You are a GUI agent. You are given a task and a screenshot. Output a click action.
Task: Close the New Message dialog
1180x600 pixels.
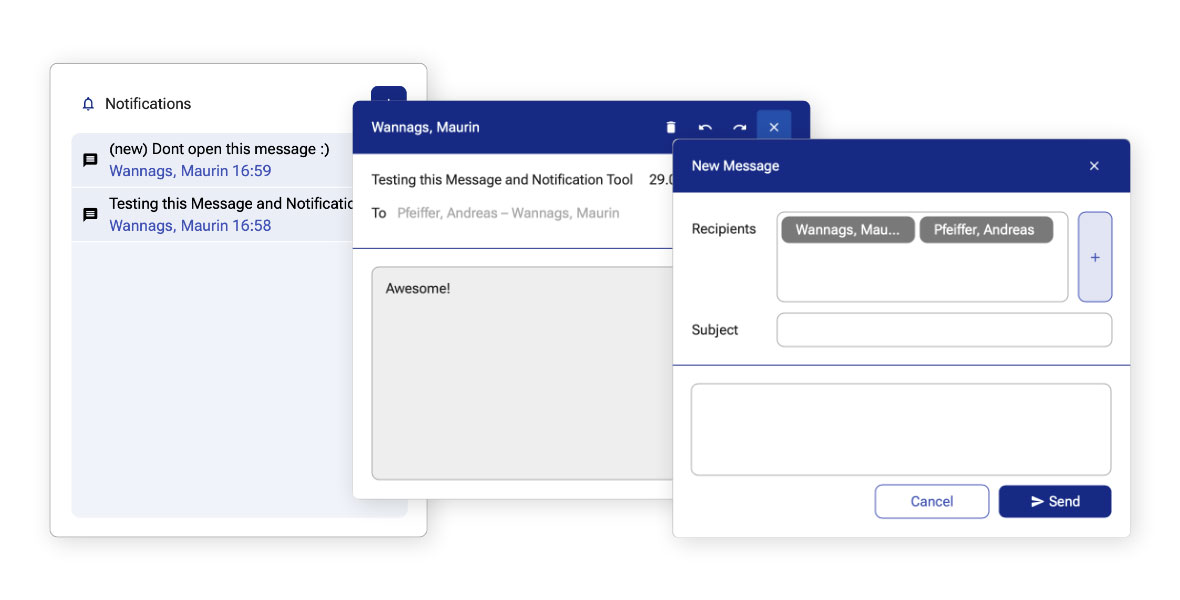[1094, 166]
